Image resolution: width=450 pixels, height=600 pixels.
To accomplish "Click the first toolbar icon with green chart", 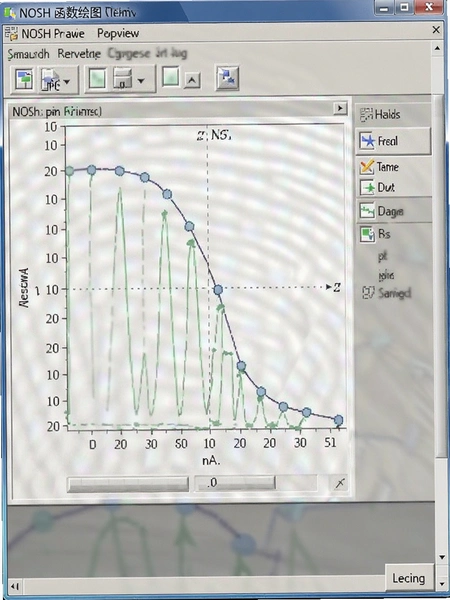I will tap(24, 80).
